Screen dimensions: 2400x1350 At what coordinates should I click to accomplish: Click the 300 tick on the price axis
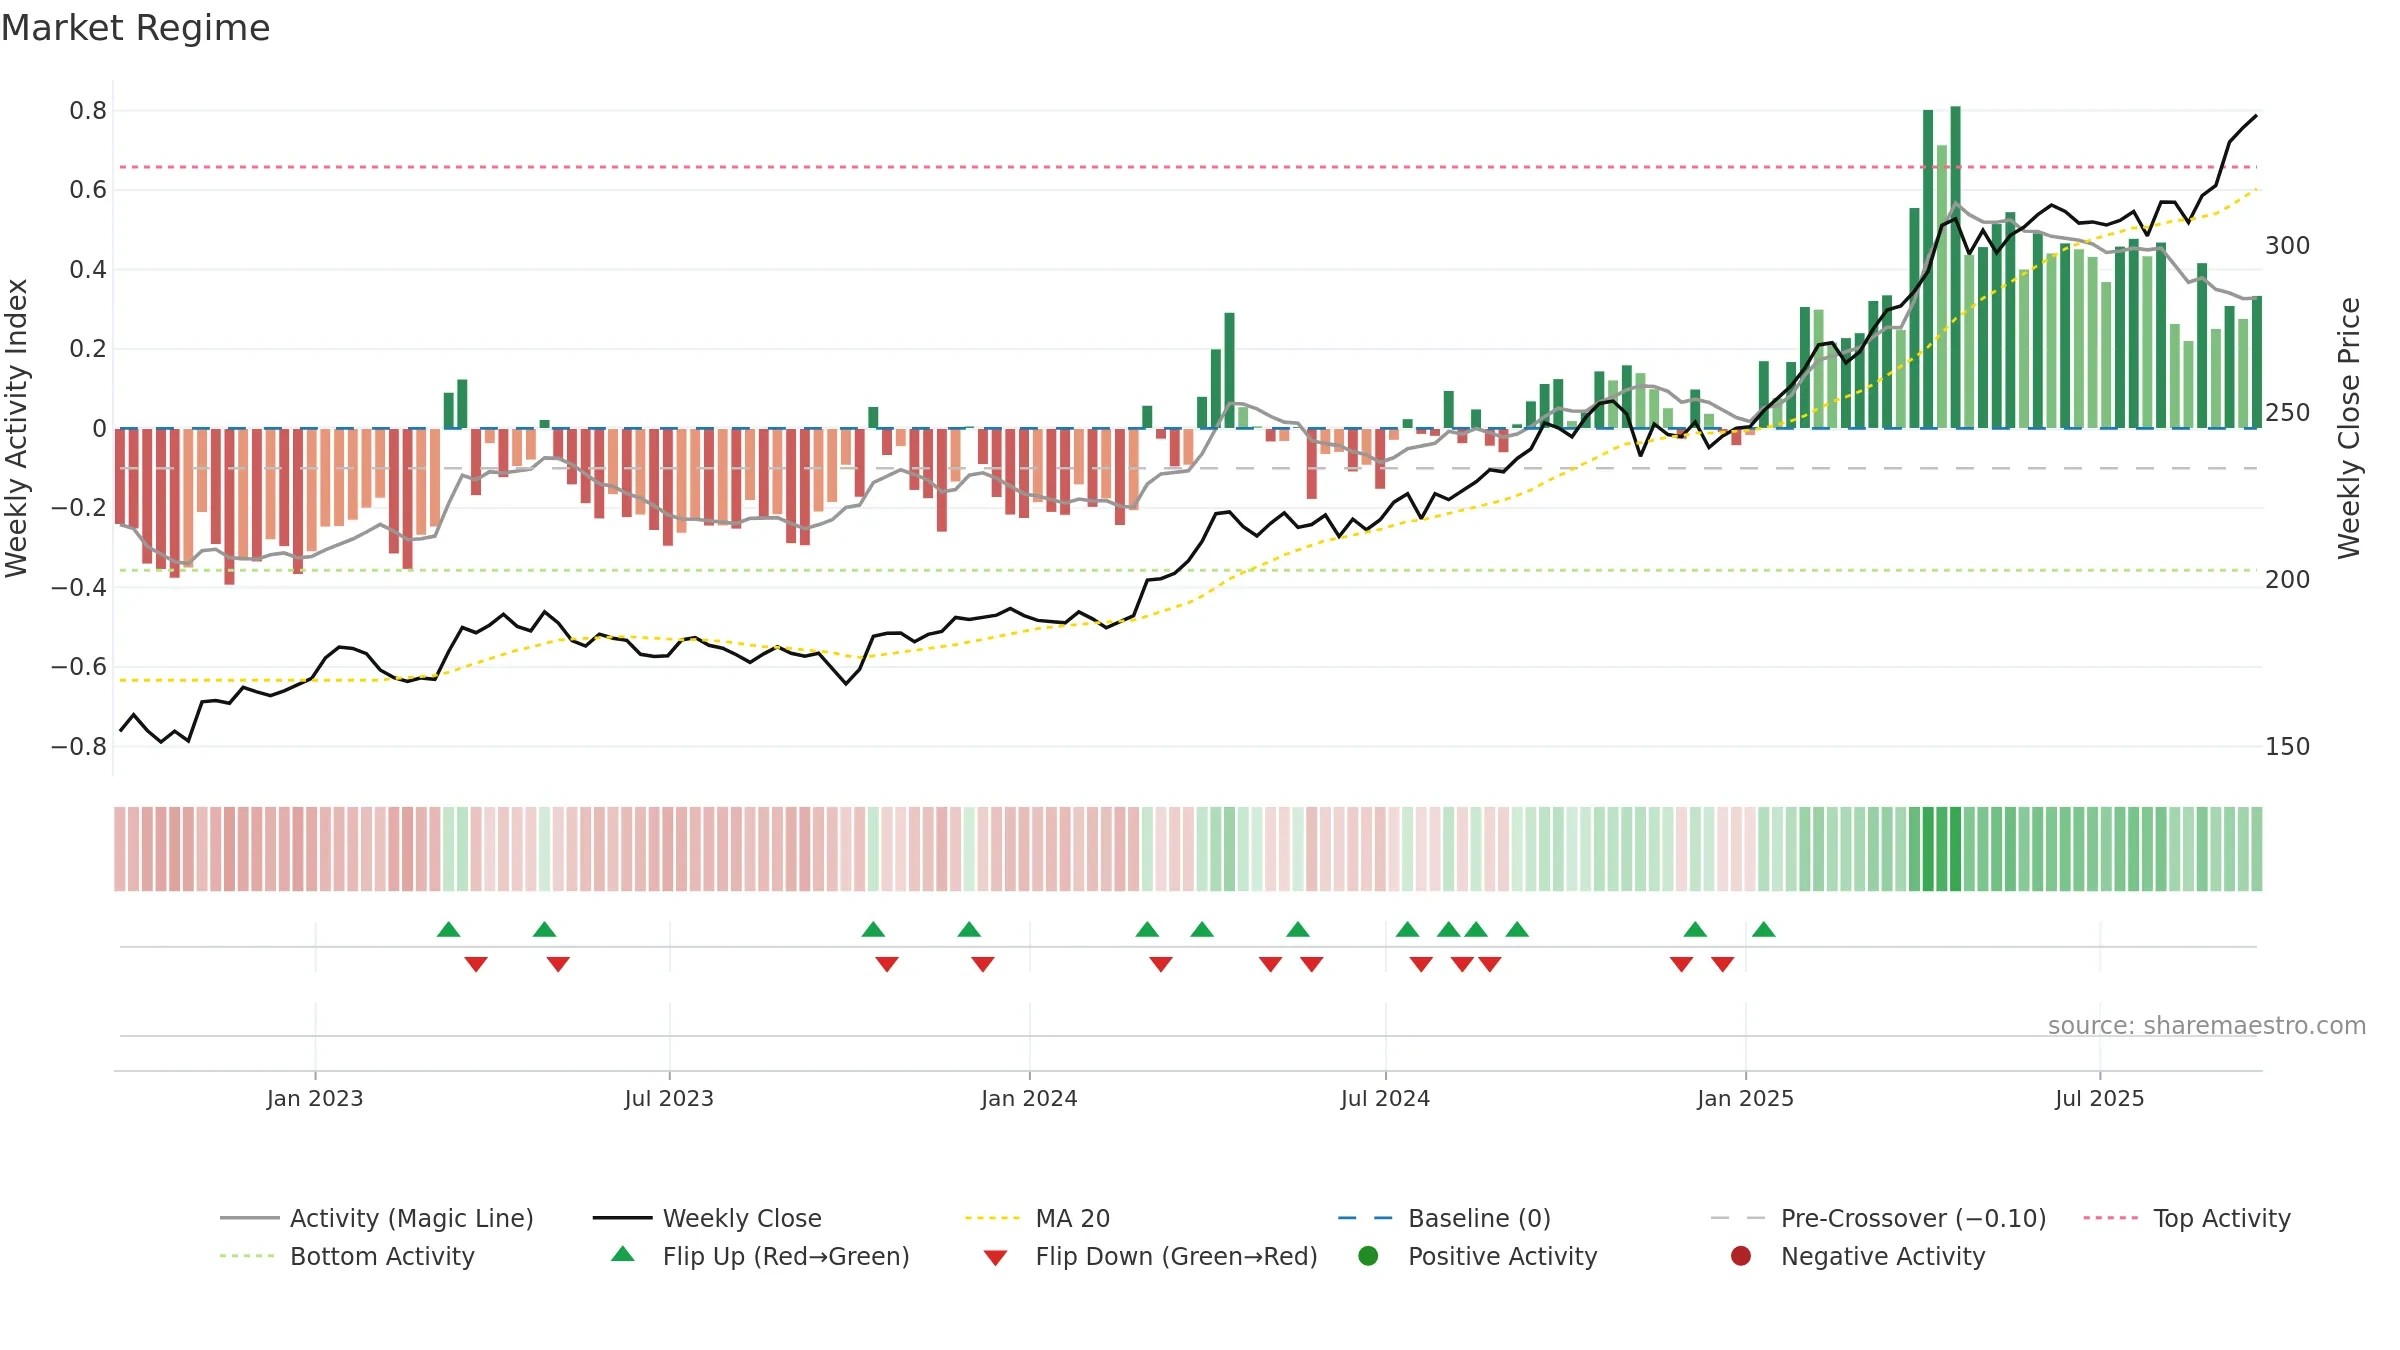(x=2287, y=245)
